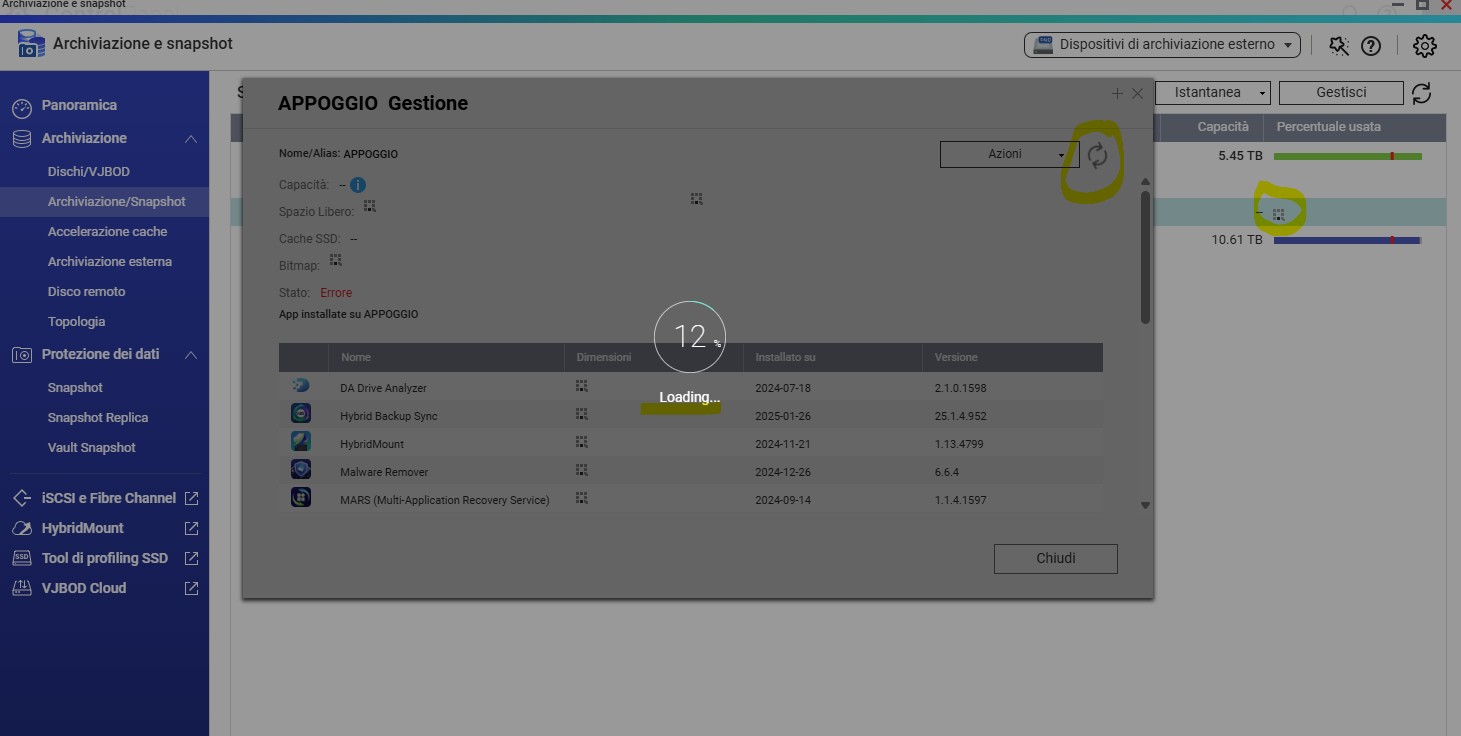
Task: Open the Dispositivi di archiviazione esterno dropdown
Action: tap(1161, 45)
